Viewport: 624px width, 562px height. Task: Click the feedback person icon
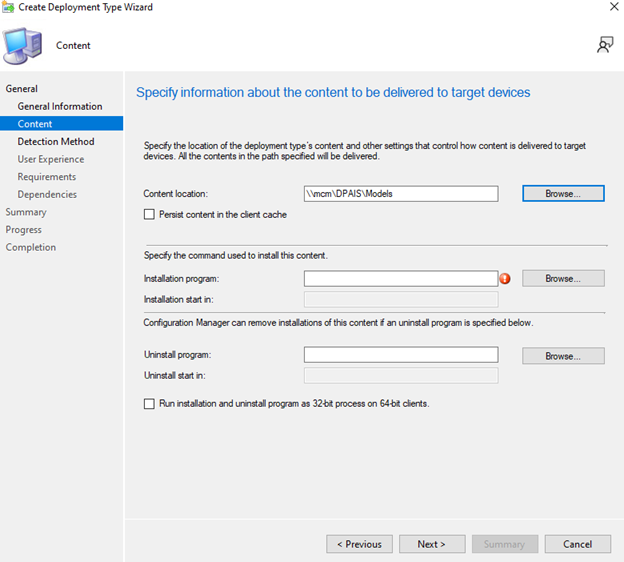(605, 45)
